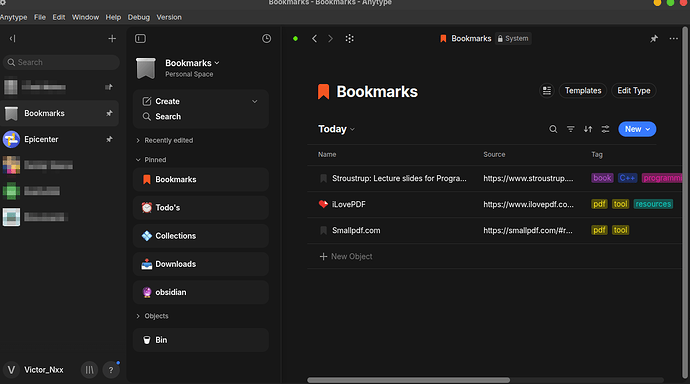Click the blue C++ tag
The height and width of the screenshot is (384, 690).
(627, 178)
